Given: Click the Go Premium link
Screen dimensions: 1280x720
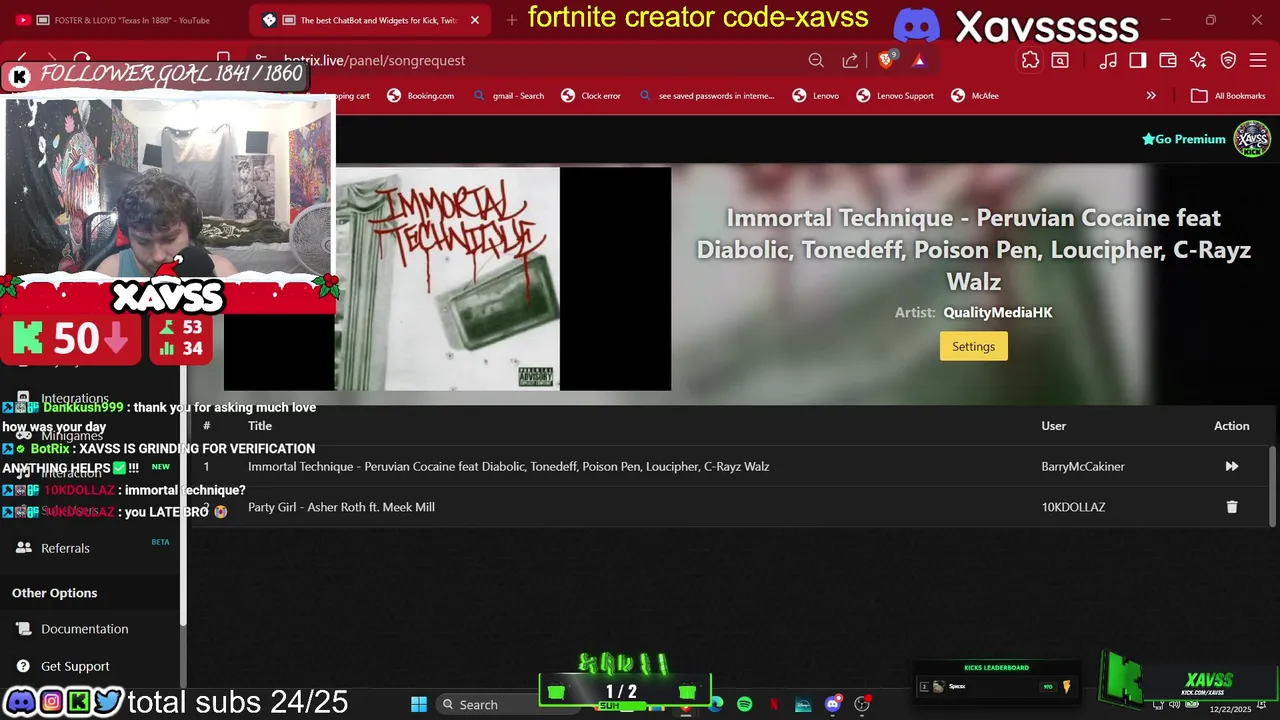Looking at the screenshot, I should tap(1184, 139).
